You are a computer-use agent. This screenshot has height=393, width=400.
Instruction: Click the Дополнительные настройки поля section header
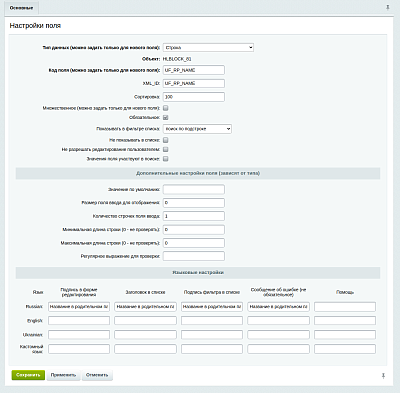[198, 173]
